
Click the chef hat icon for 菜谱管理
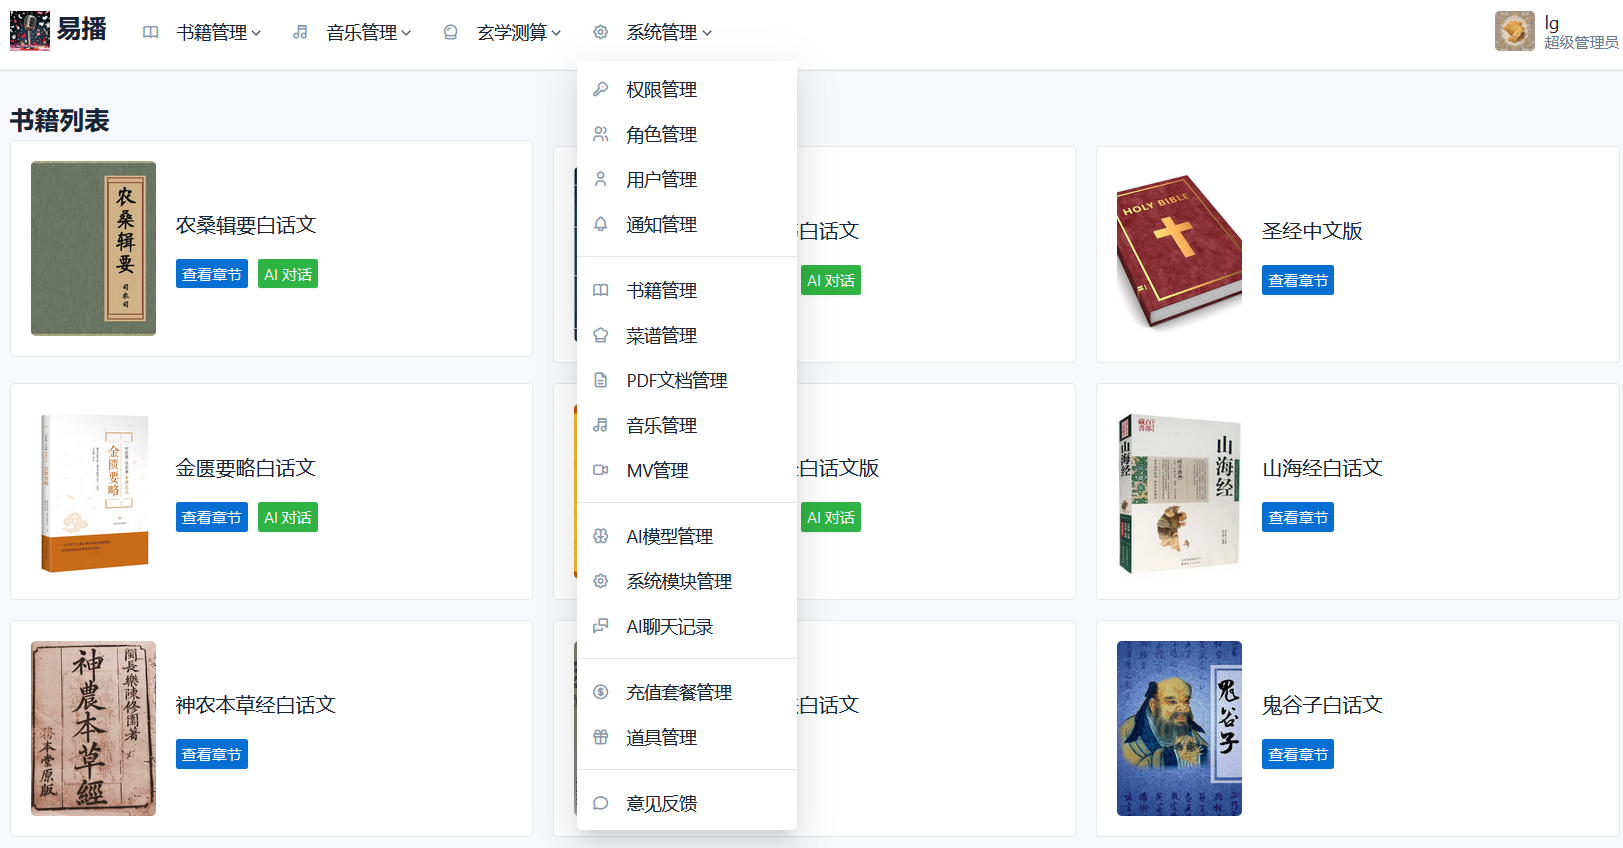(600, 335)
